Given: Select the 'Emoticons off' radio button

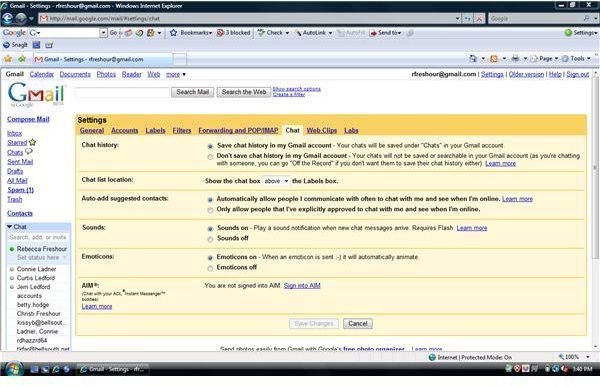Looking at the screenshot, I should point(210,268).
